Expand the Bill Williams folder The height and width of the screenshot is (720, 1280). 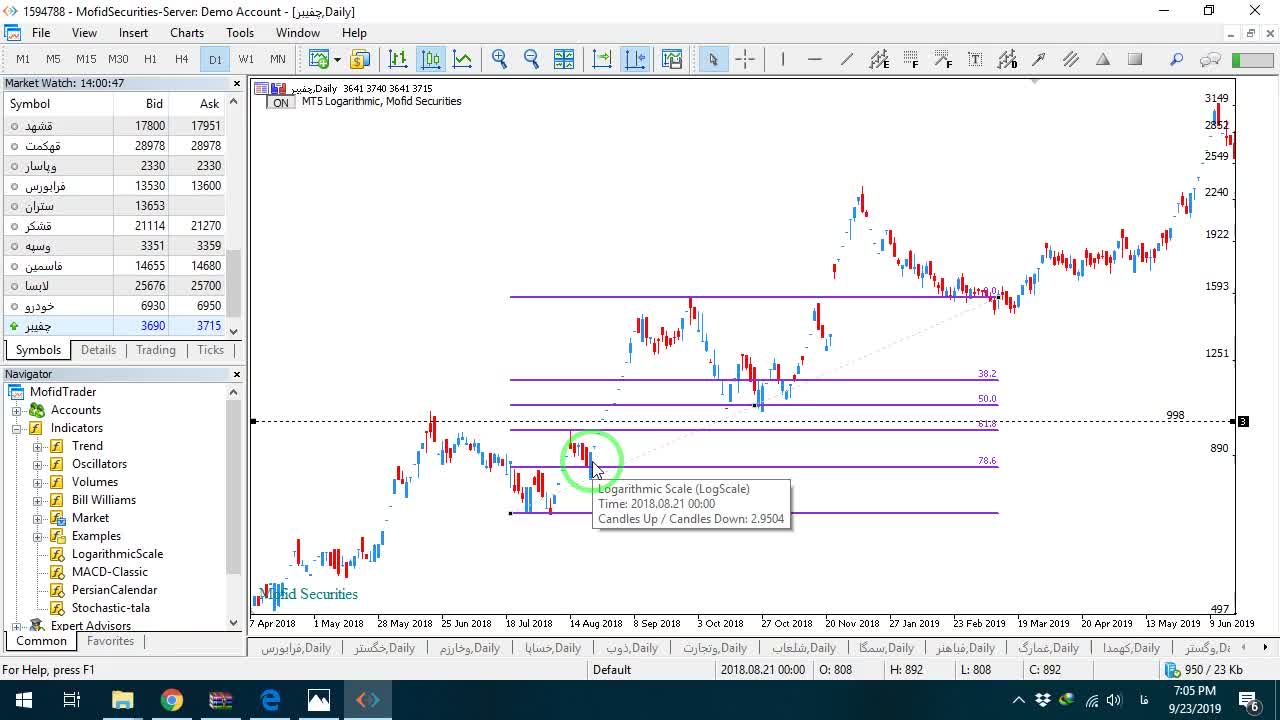click(x=38, y=500)
